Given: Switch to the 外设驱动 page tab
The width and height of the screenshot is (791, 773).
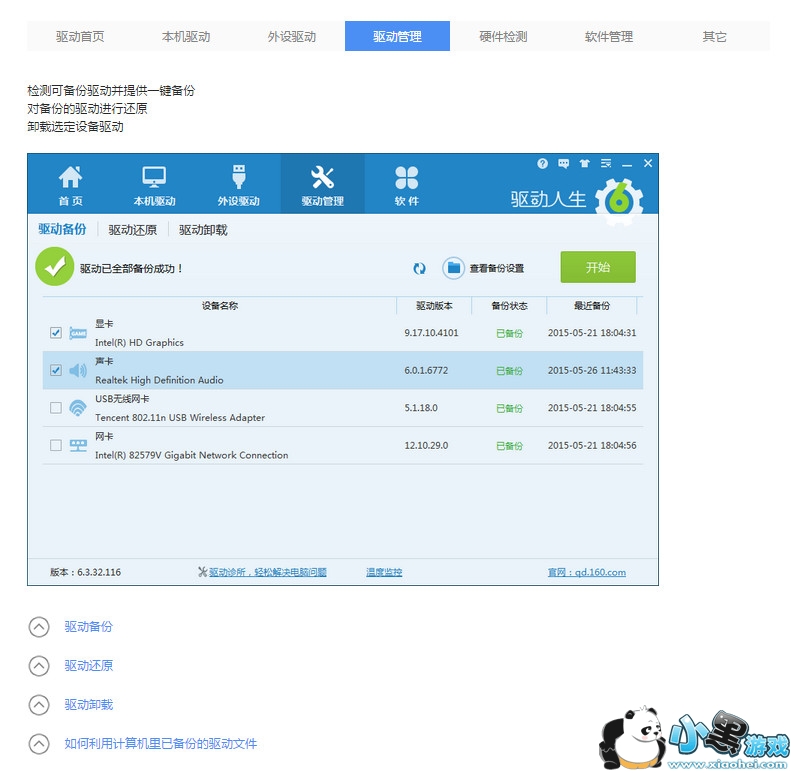Looking at the screenshot, I should pos(292,36).
